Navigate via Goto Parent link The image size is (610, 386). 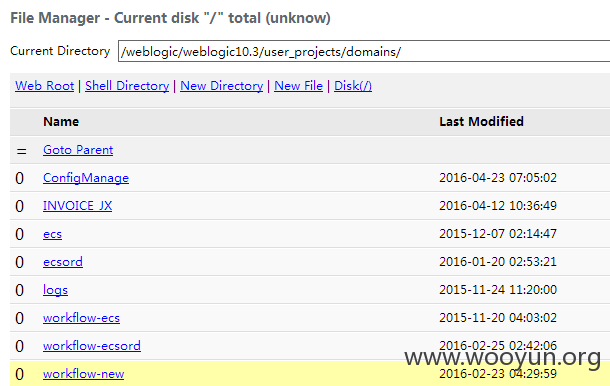coord(78,150)
